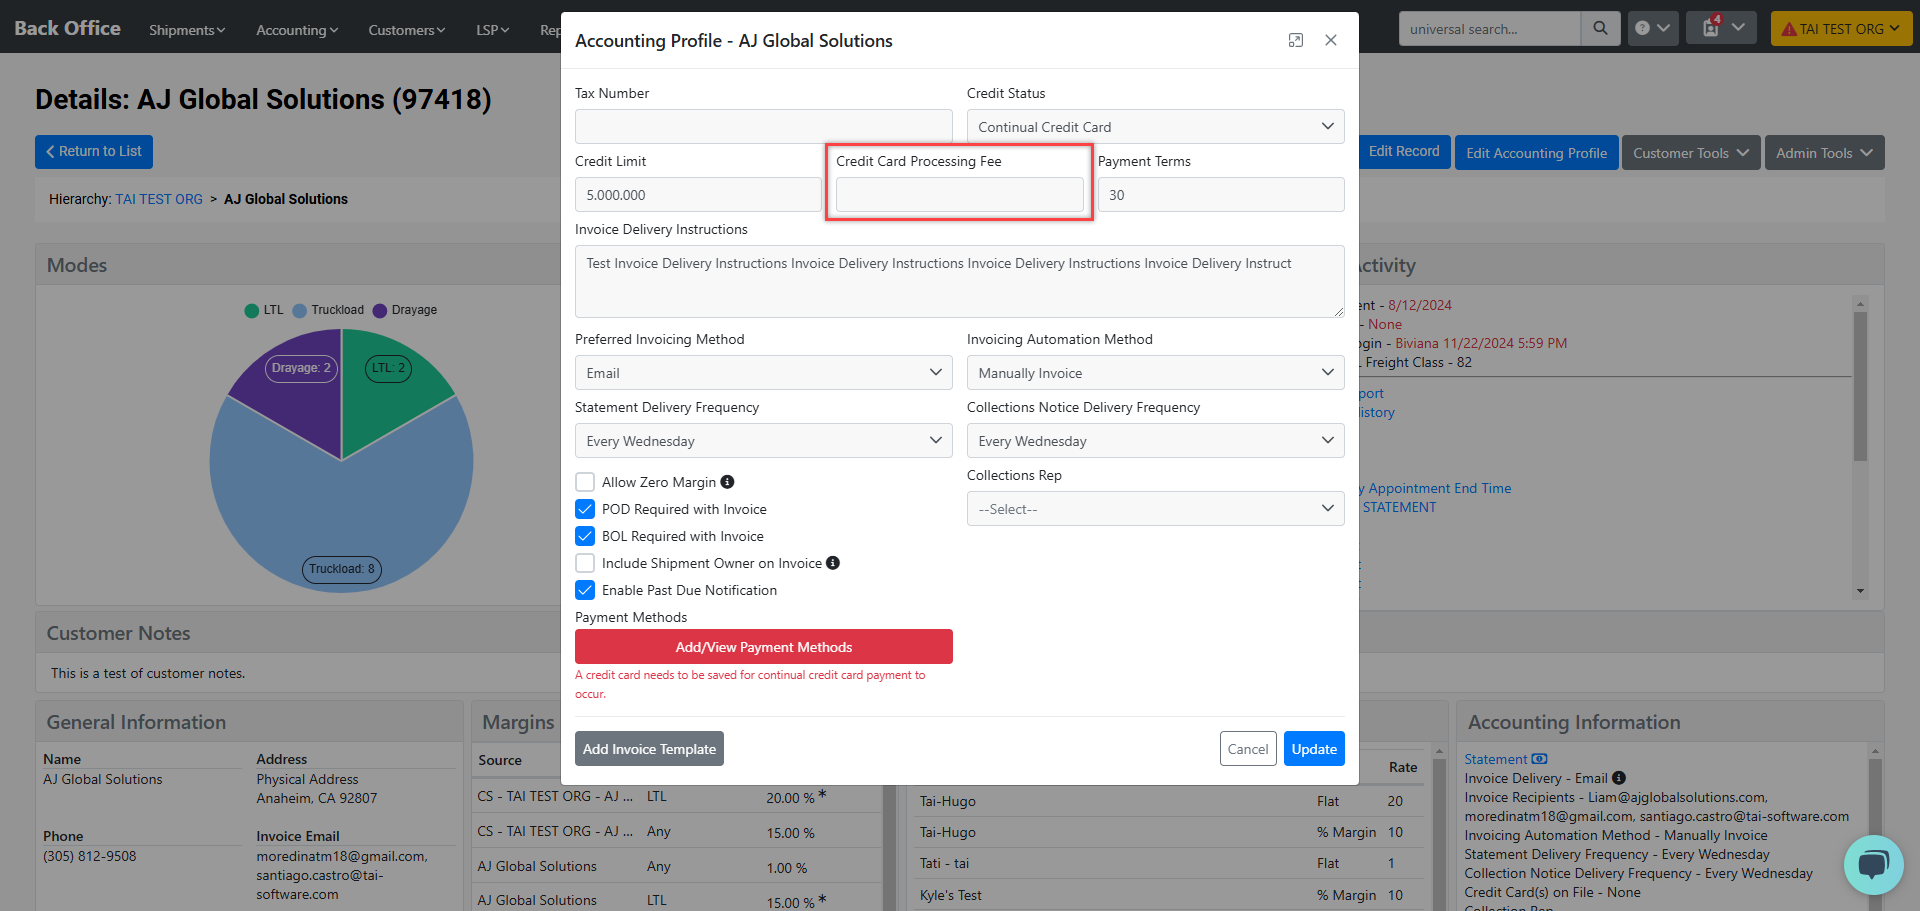Viewport: 1920px width, 911px height.
Task: Click the Statement icon in Accounting Information
Action: tap(1539, 759)
